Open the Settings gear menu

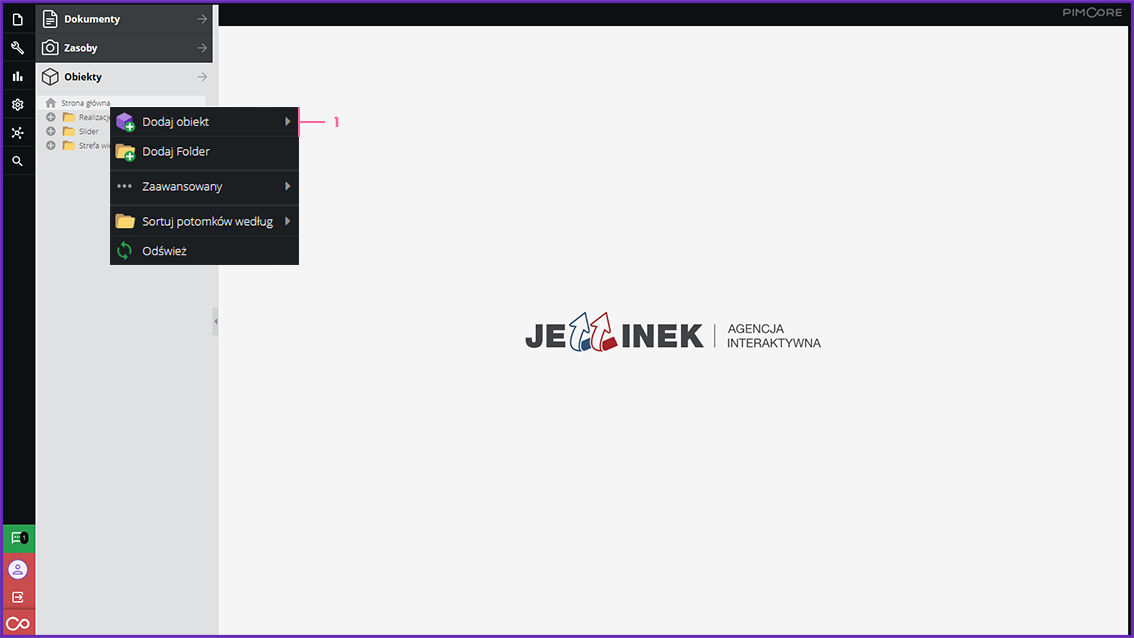point(18,104)
